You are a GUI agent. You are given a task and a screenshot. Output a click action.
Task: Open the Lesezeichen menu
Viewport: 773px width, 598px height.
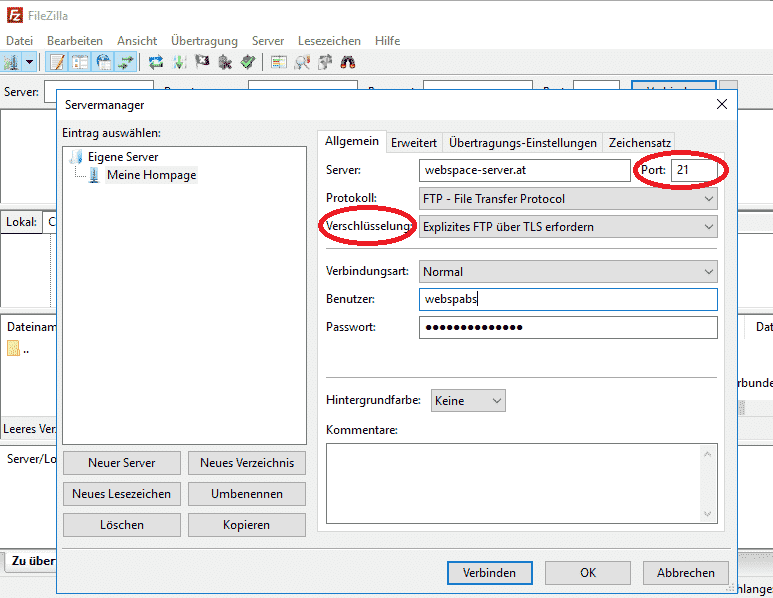point(329,41)
